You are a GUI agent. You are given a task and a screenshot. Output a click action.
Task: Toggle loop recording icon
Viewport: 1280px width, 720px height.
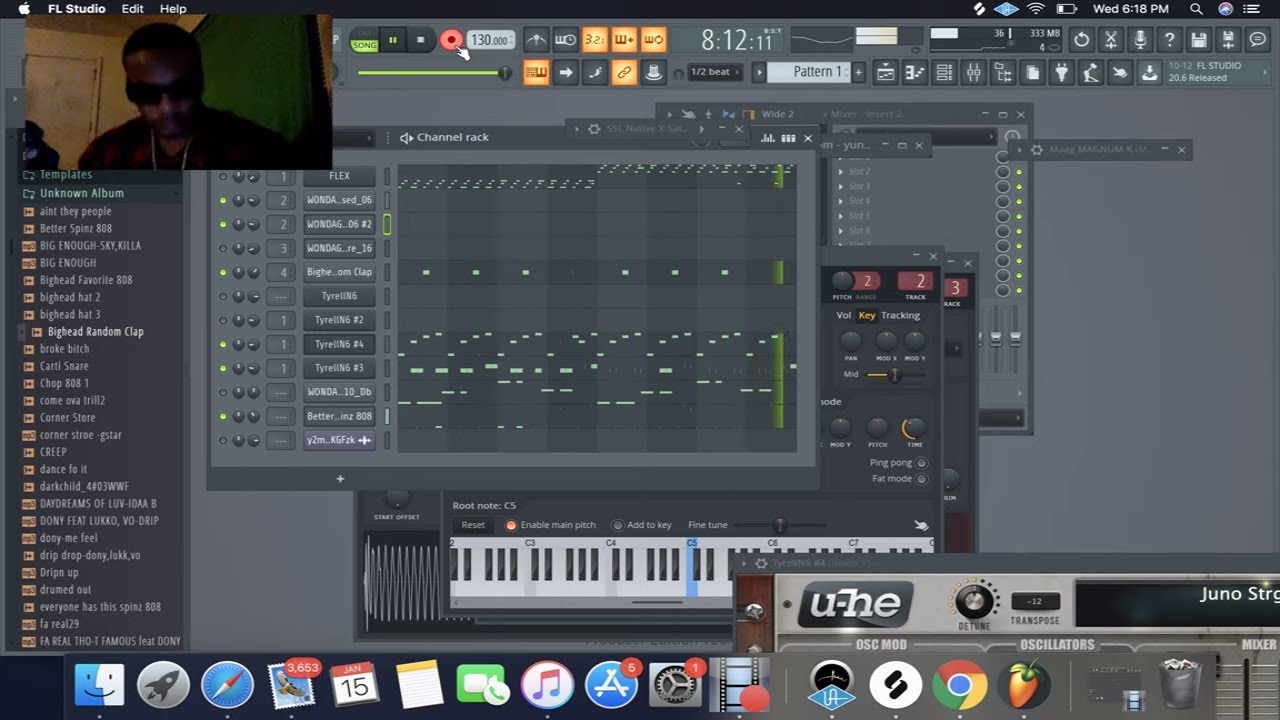click(654, 40)
